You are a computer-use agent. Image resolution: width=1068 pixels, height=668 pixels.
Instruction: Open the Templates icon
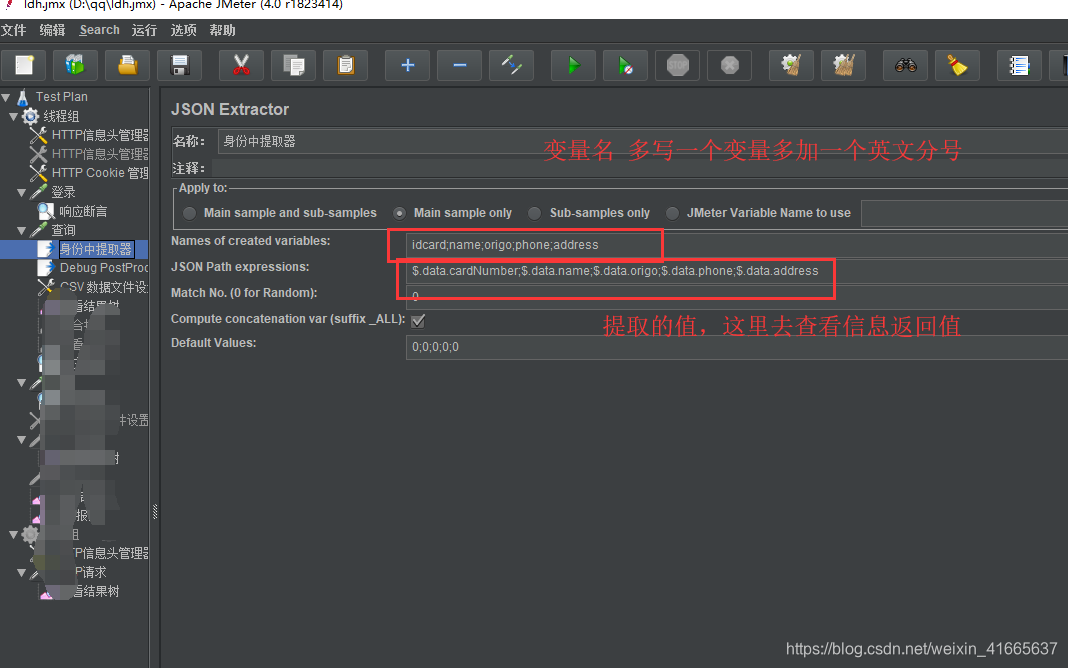(x=75, y=65)
